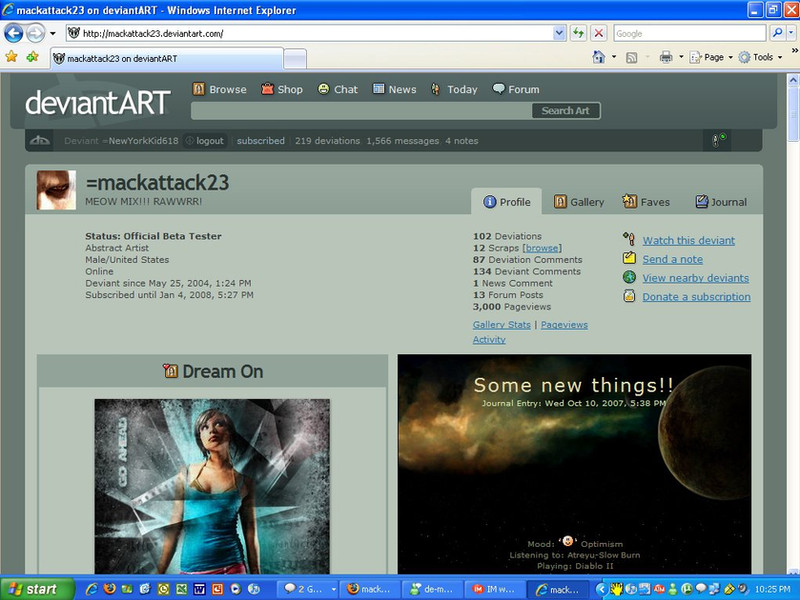Expand the Home button dropdown arrow
Image resolution: width=800 pixels, height=600 pixels.
pos(614,57)
